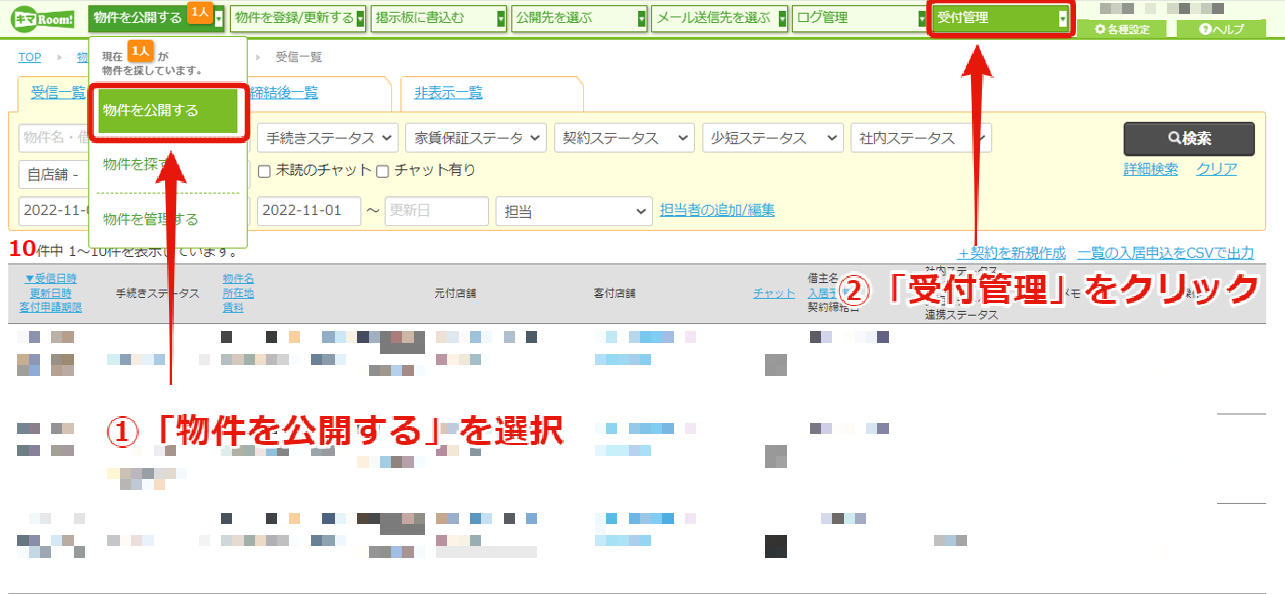Open the 自店舗 filter dropdown
Image resolution: width=1285 pixels, height=594 pixels.
pyautogui.click(x=54, y=174)
